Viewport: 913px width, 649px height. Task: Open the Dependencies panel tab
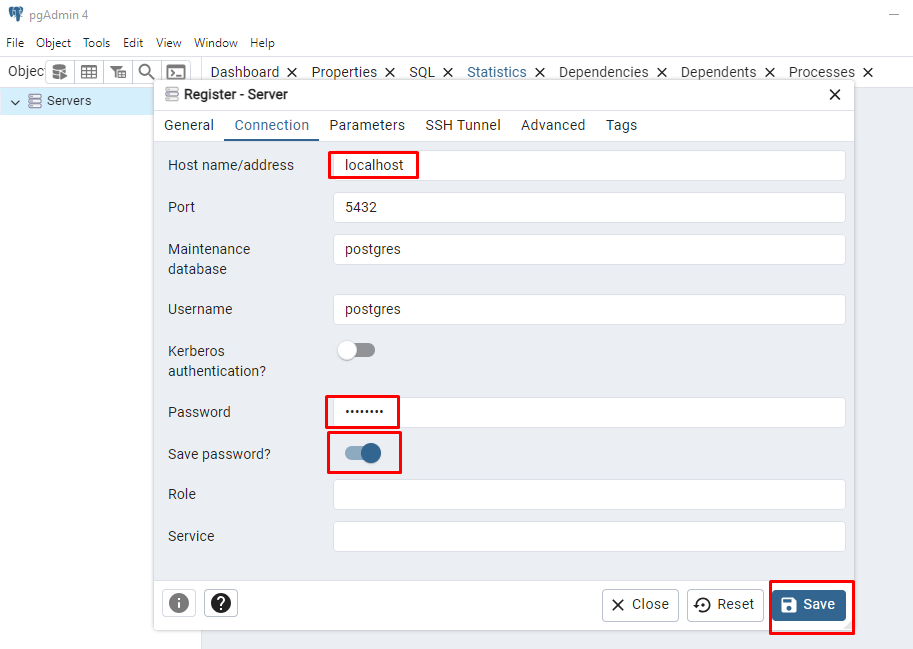(x=603, y=72)
